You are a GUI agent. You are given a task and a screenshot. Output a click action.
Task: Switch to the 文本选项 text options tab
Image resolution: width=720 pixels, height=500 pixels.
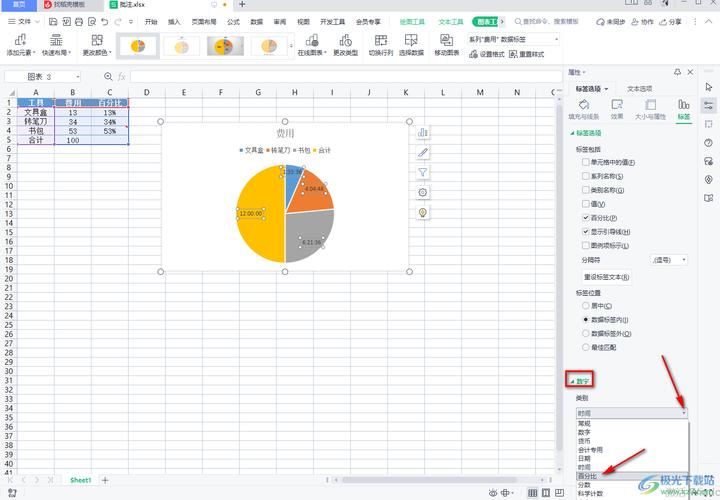point(639,89)
